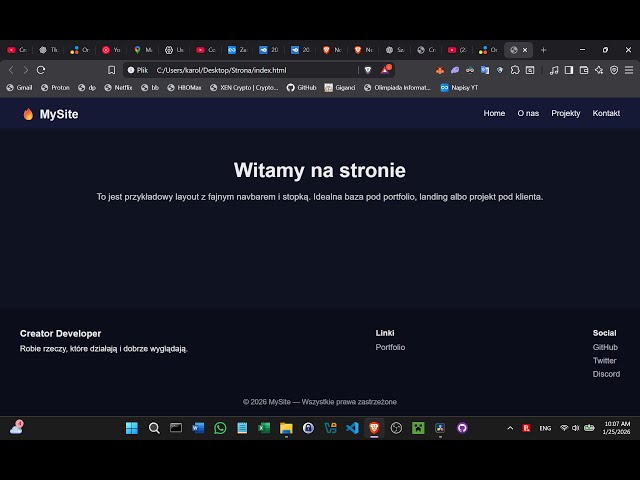The image size is (640, 480).
Task: Open the Gmail bookmark
Action: (x=19, y=87)
